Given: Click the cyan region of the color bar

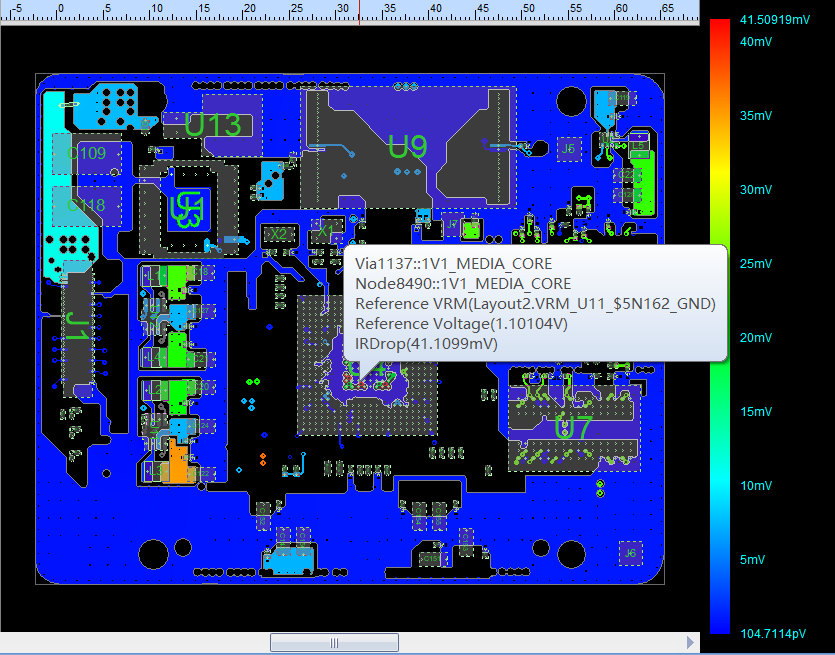Looking at the screenshot, I should [x=719, y=482].
